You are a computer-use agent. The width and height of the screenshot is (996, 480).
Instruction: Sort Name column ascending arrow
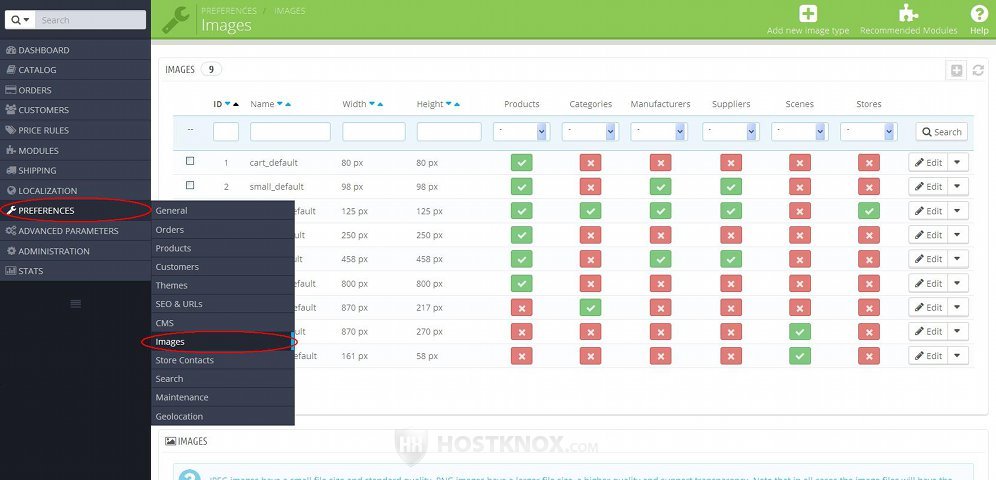tap(288, 104)
